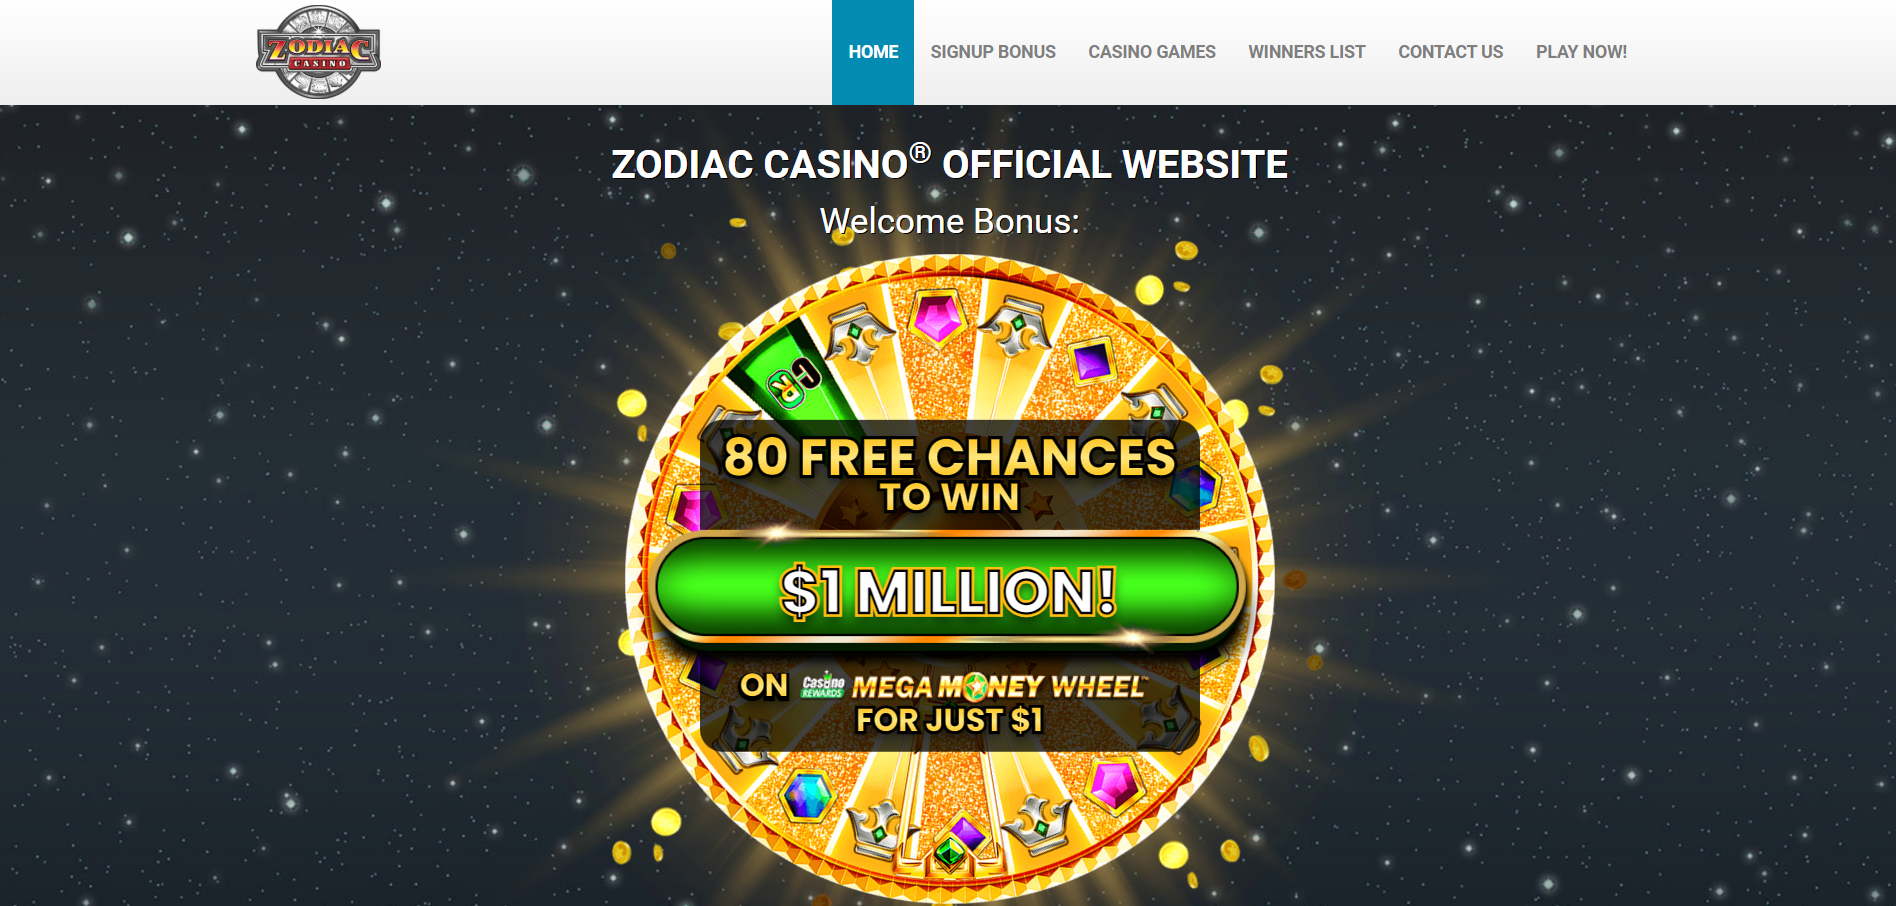Click the 80 Free Chances To Win banner
The width and height of the screenshot is (1896, 906).
(949, 474)
